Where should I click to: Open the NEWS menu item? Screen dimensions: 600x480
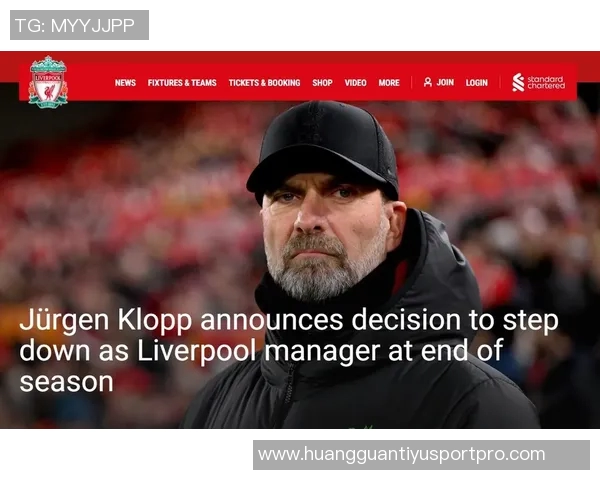(125, 83)
